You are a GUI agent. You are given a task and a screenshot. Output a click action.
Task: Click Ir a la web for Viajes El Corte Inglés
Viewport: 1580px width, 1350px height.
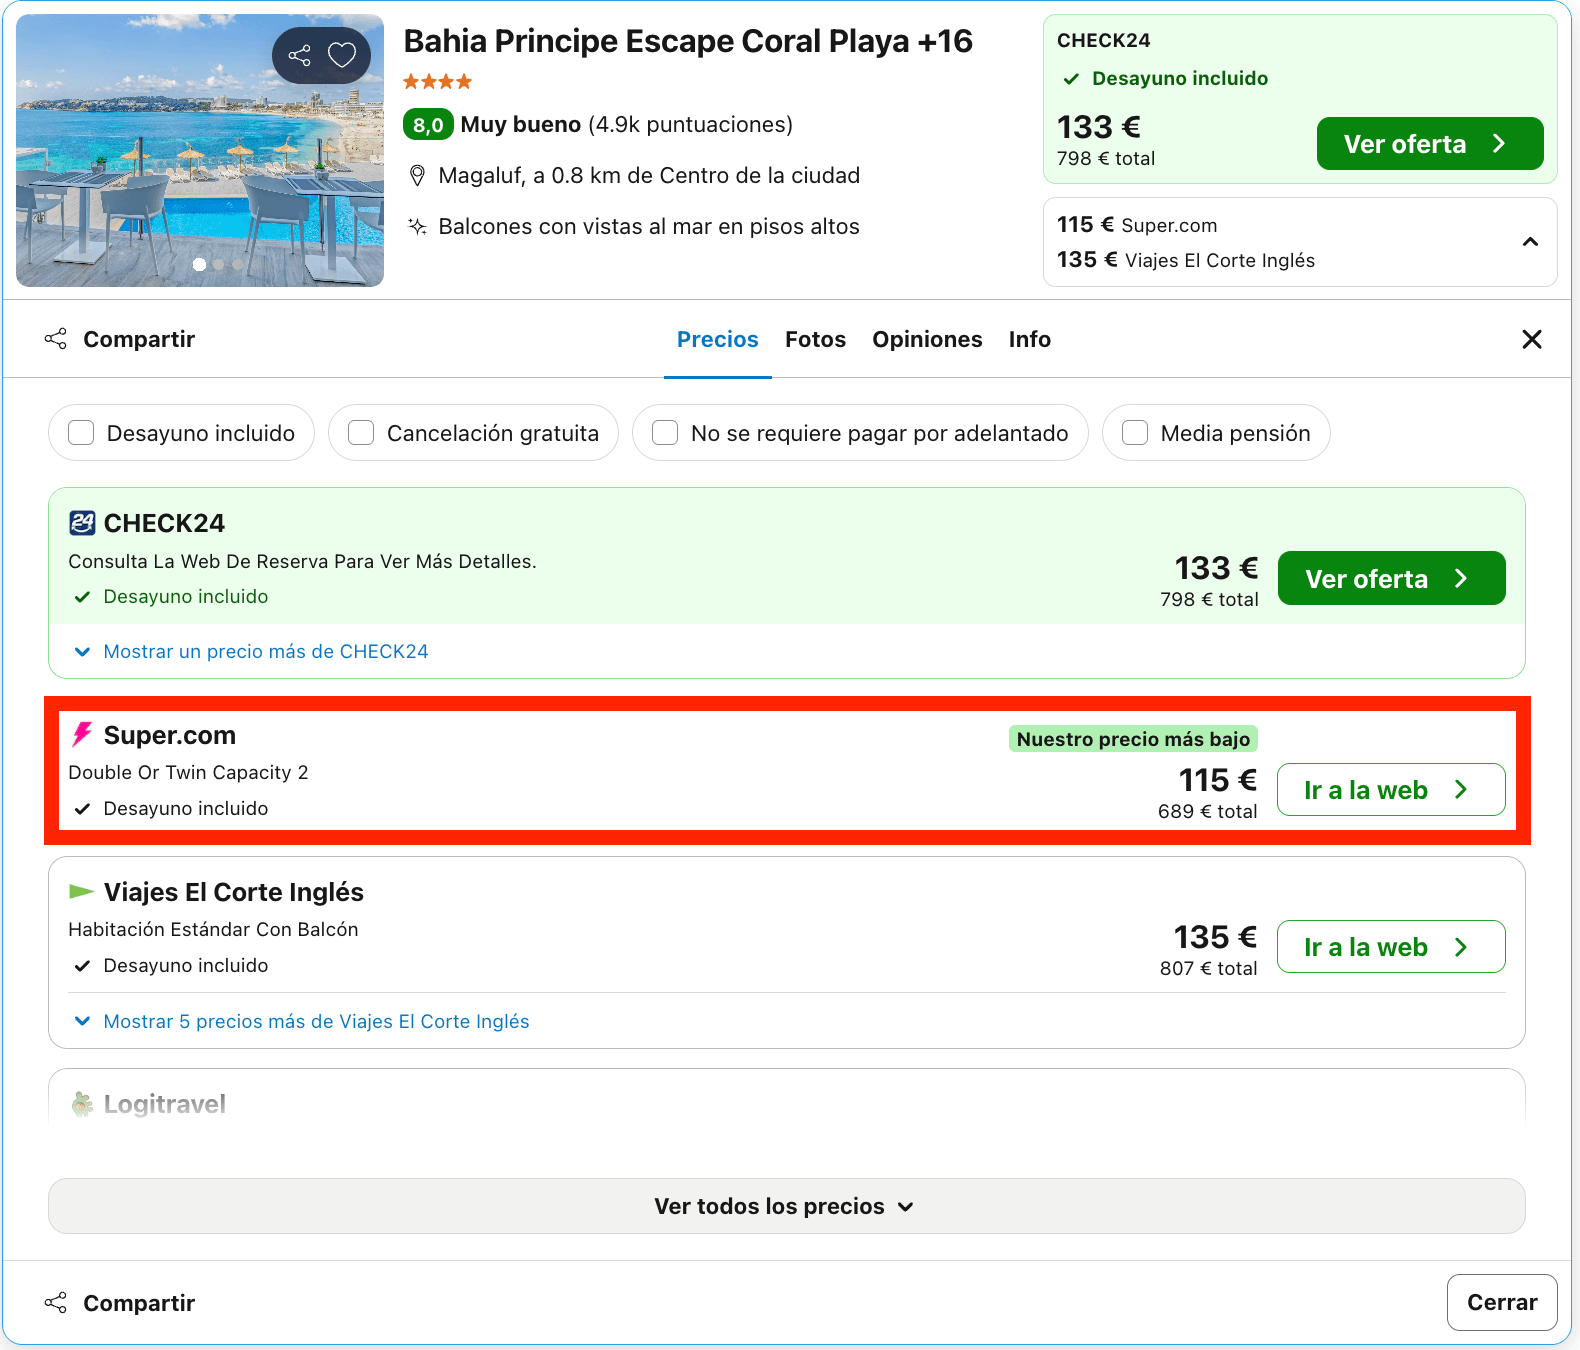click(1391, 947)
